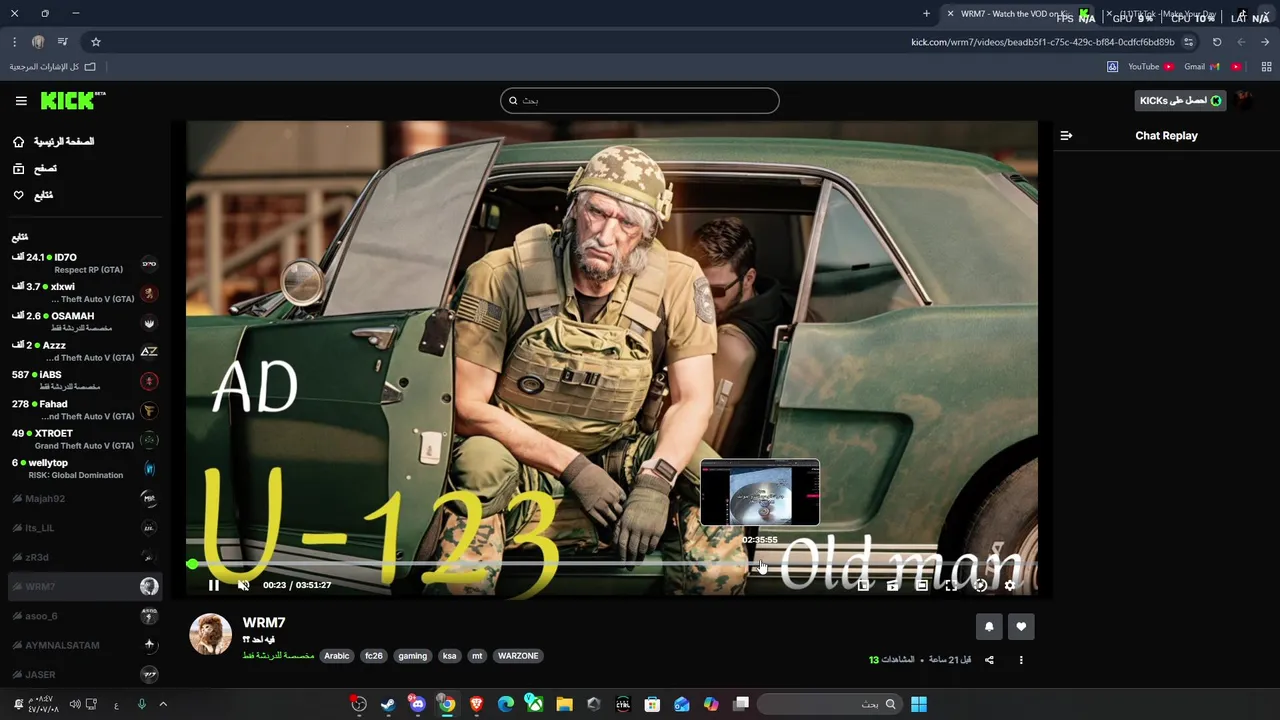This screenshot has width=1280, height=720.
Task: Open Following in sidebar
Action: pos(34,195)
